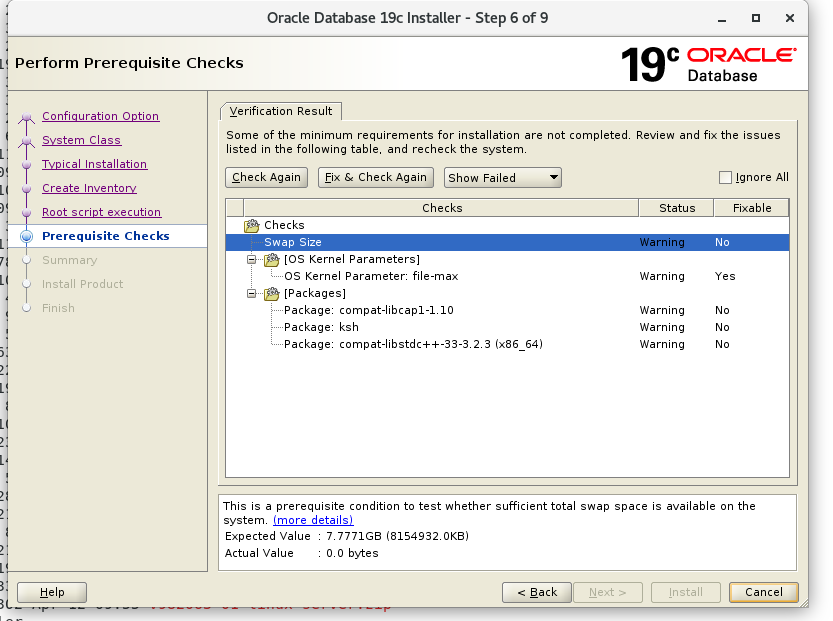This screenshot has width=833, height=621.
Task: Collapse the Packages tree node
Action: (x=251, y=293)
